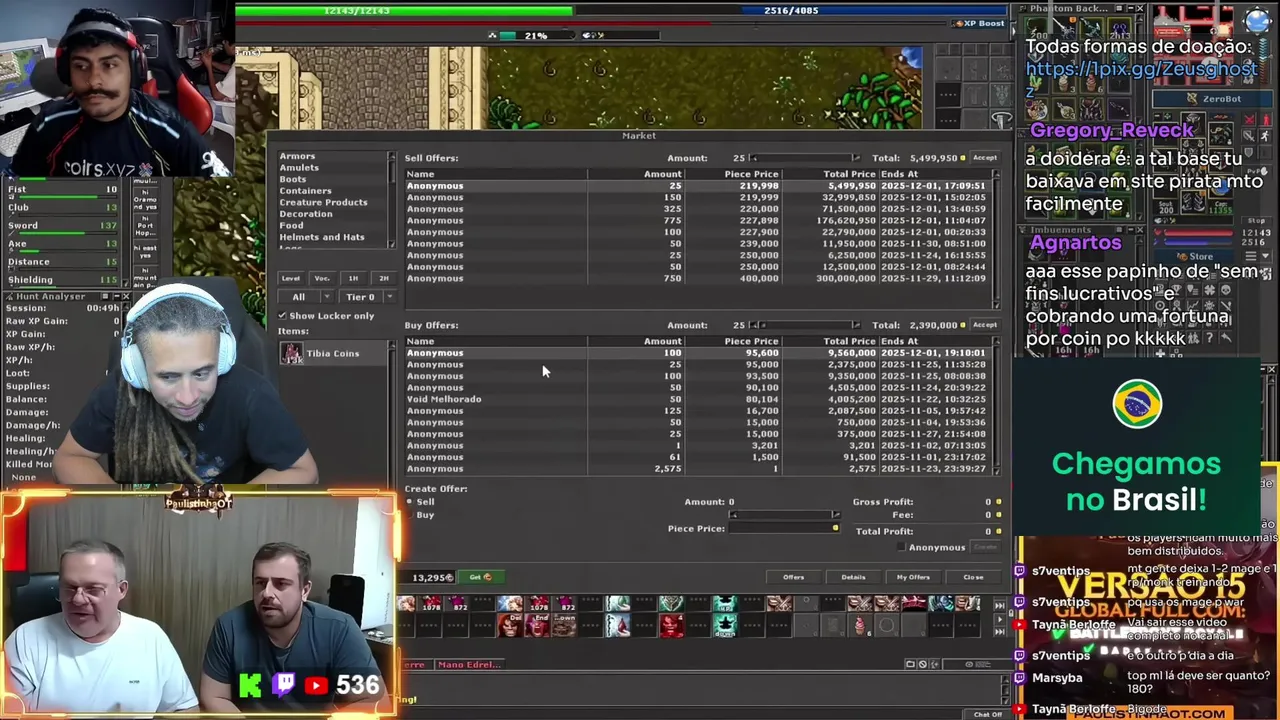
Task: Select the Buy radio option
Action: [x=409, y=514]
